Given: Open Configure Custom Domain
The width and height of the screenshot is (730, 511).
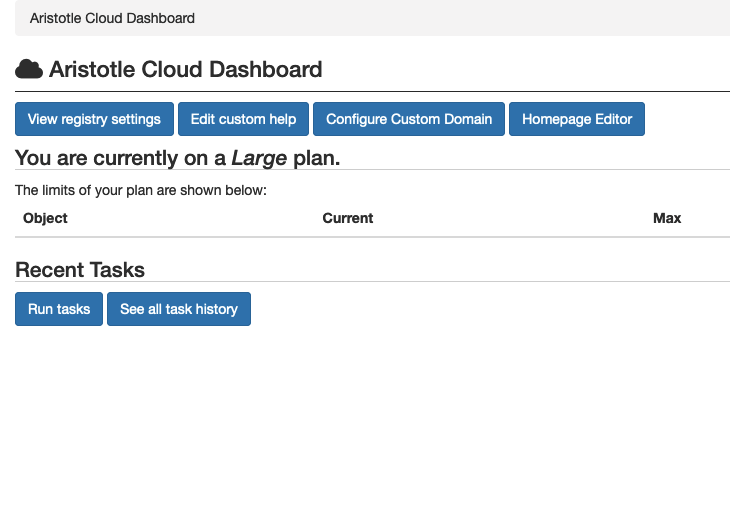Looking at the screenshot, I should pos(409,119).
